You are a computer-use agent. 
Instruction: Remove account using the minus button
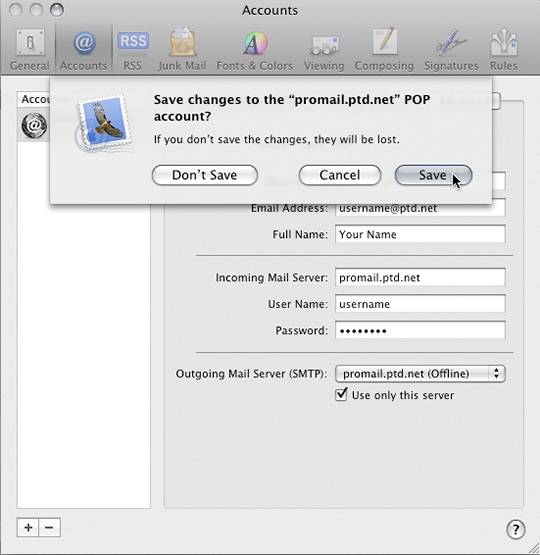(50, 527)
